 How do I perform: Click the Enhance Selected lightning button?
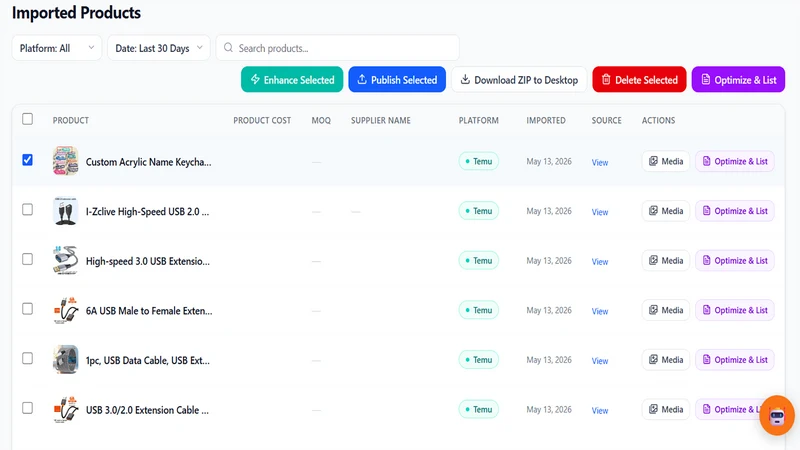[292, 80]
